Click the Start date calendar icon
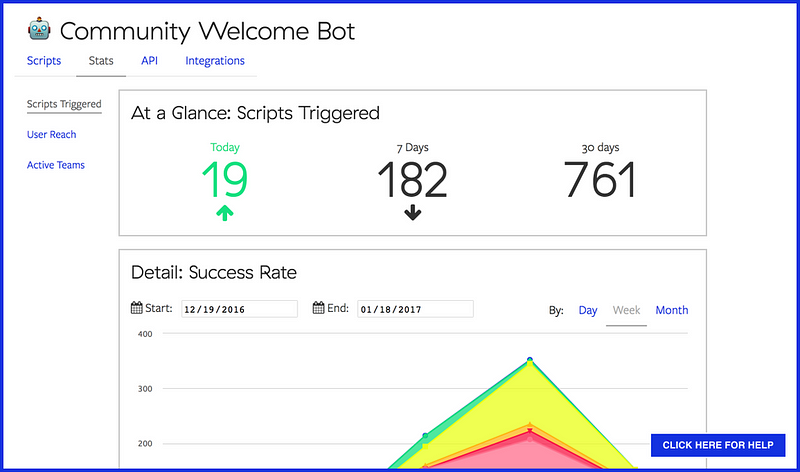The height and width of the screenshot is (472, 800). click(x=136, y=308)
